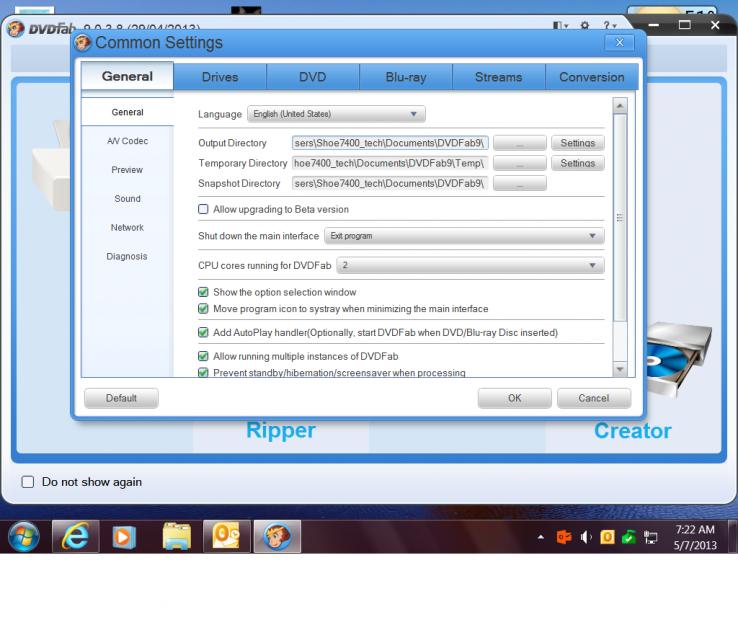
Task: Click the network tray icon
Action: 650,537
